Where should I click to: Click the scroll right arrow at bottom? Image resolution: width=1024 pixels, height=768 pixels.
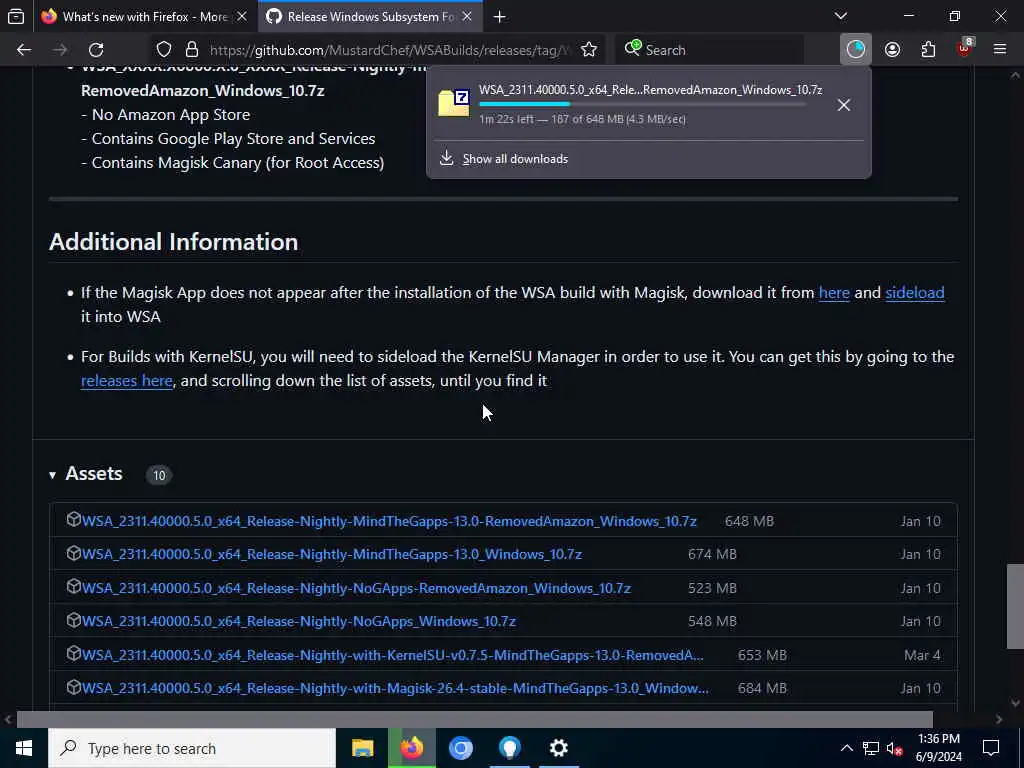pyautogui.click(x=999, y=719)
